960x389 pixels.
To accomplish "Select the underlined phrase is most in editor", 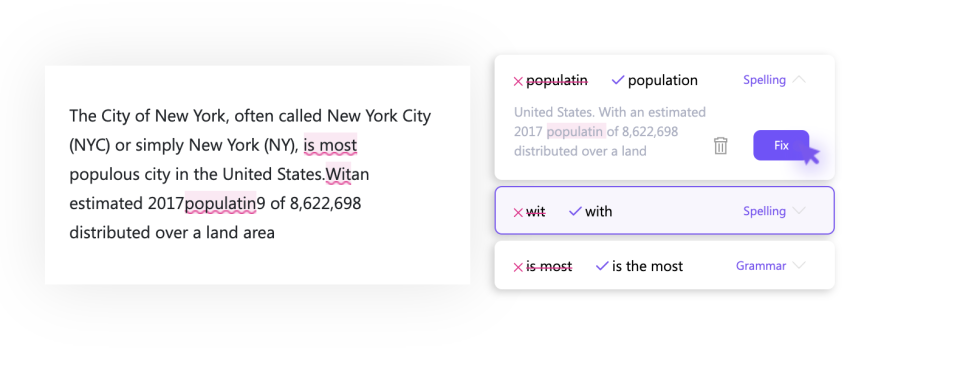I will click(330, 146).
